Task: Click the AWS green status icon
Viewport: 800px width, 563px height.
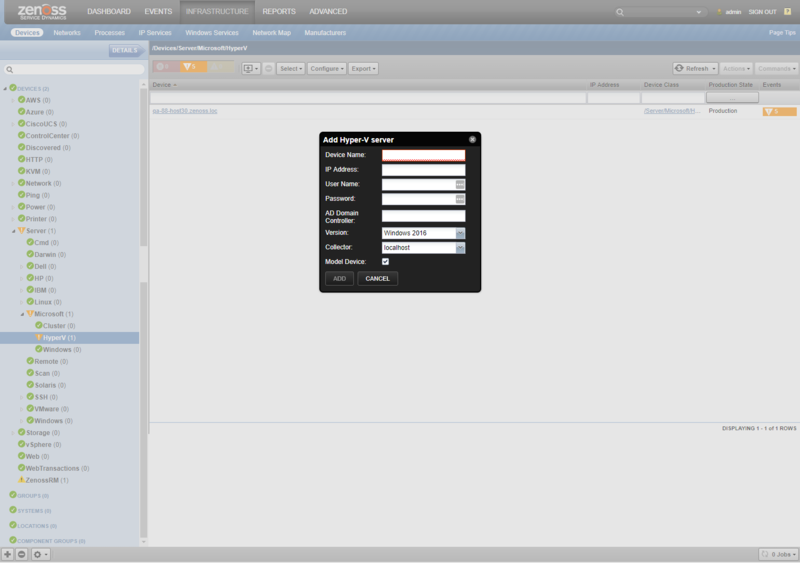Action: [21, 100]
